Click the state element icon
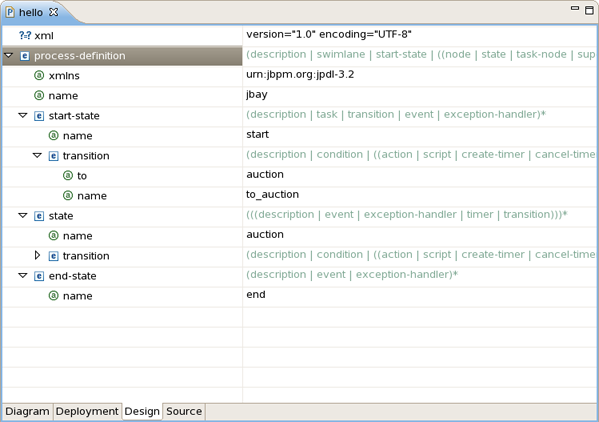The height and width of the screenshot is (422, 599). (x=39, y=216)
